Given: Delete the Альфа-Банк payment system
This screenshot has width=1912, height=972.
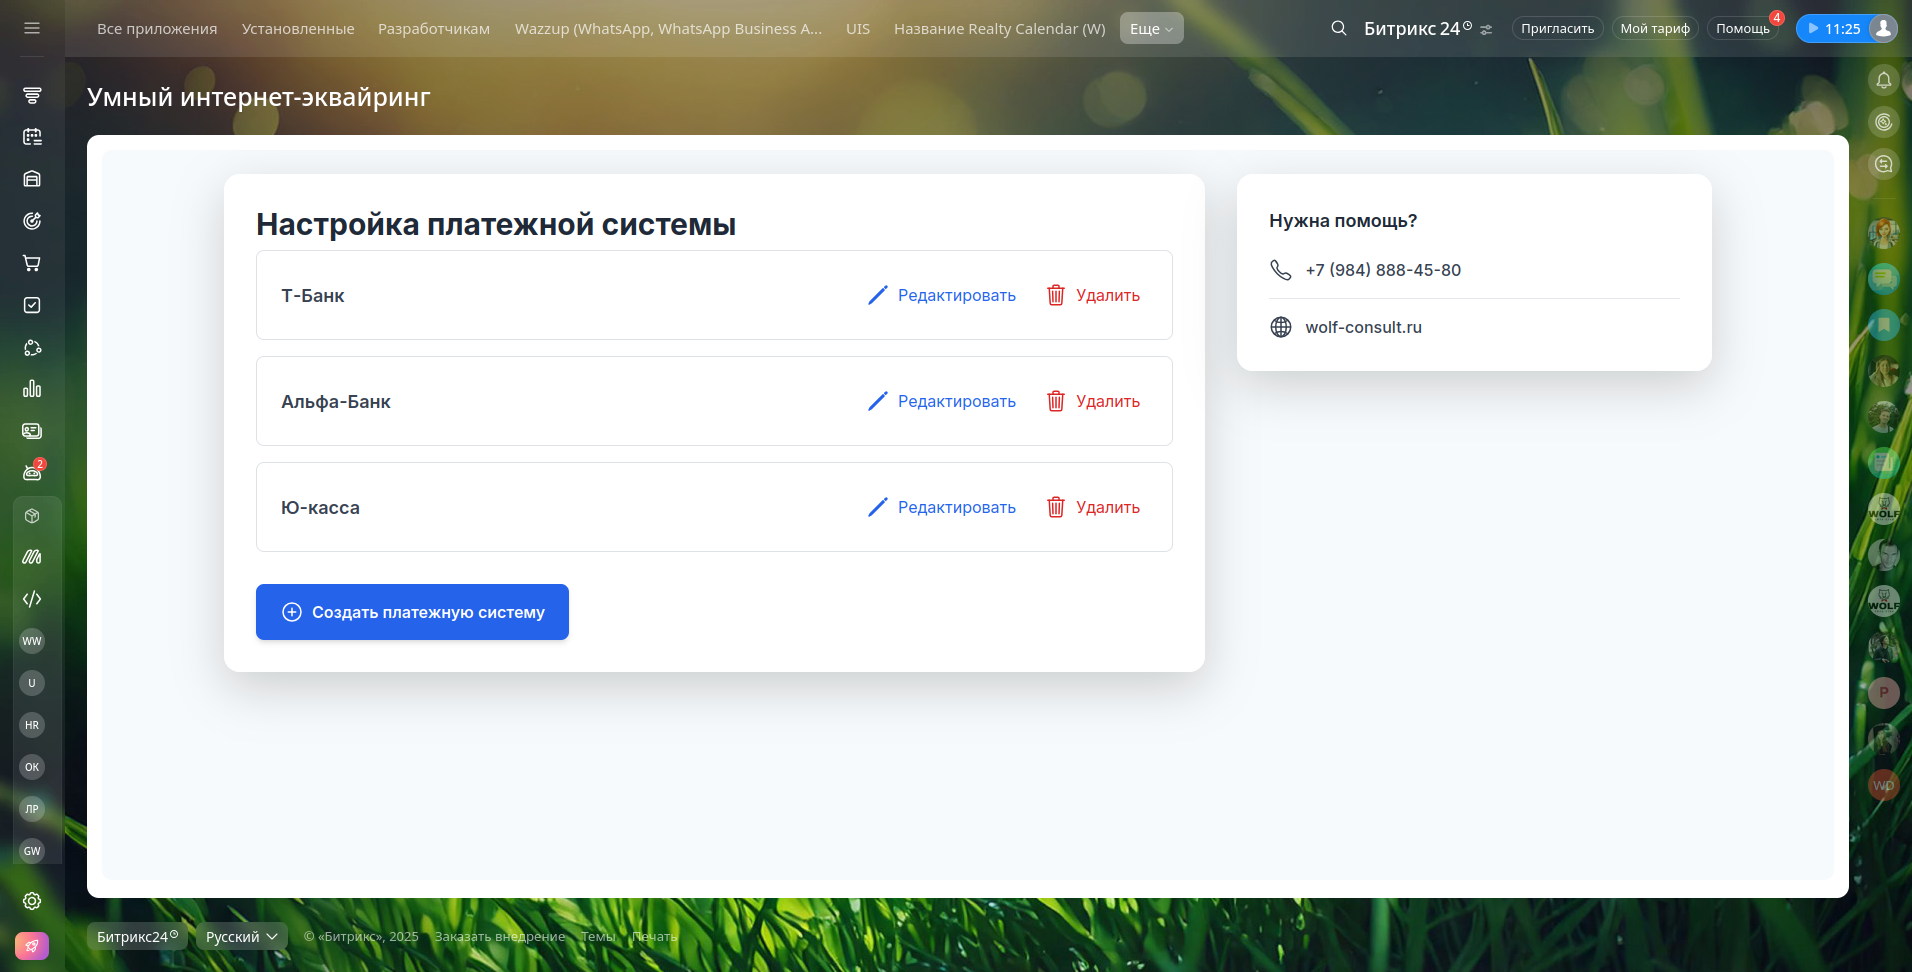Looking at the screenshot, I should [1093, 401].
